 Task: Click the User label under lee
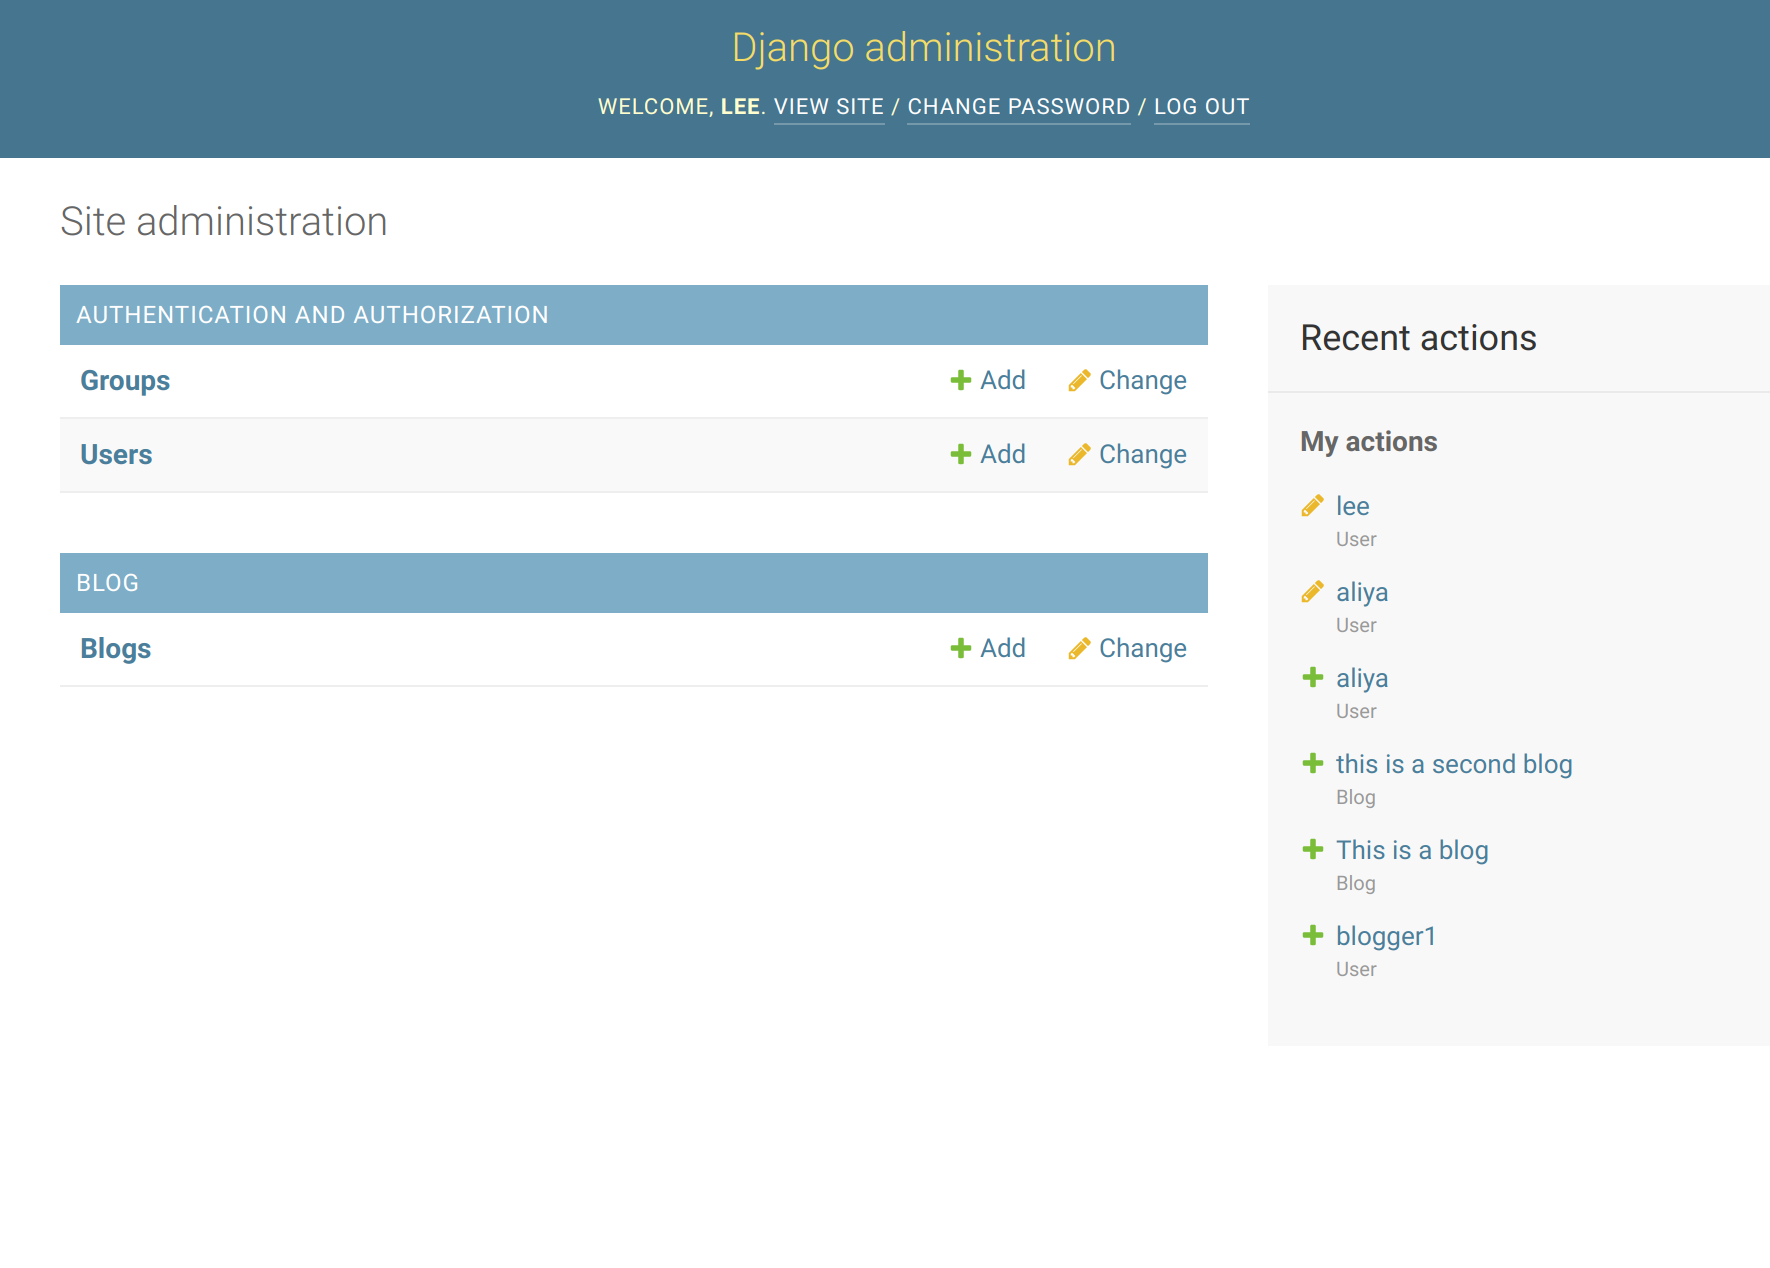pos(1356,539)
